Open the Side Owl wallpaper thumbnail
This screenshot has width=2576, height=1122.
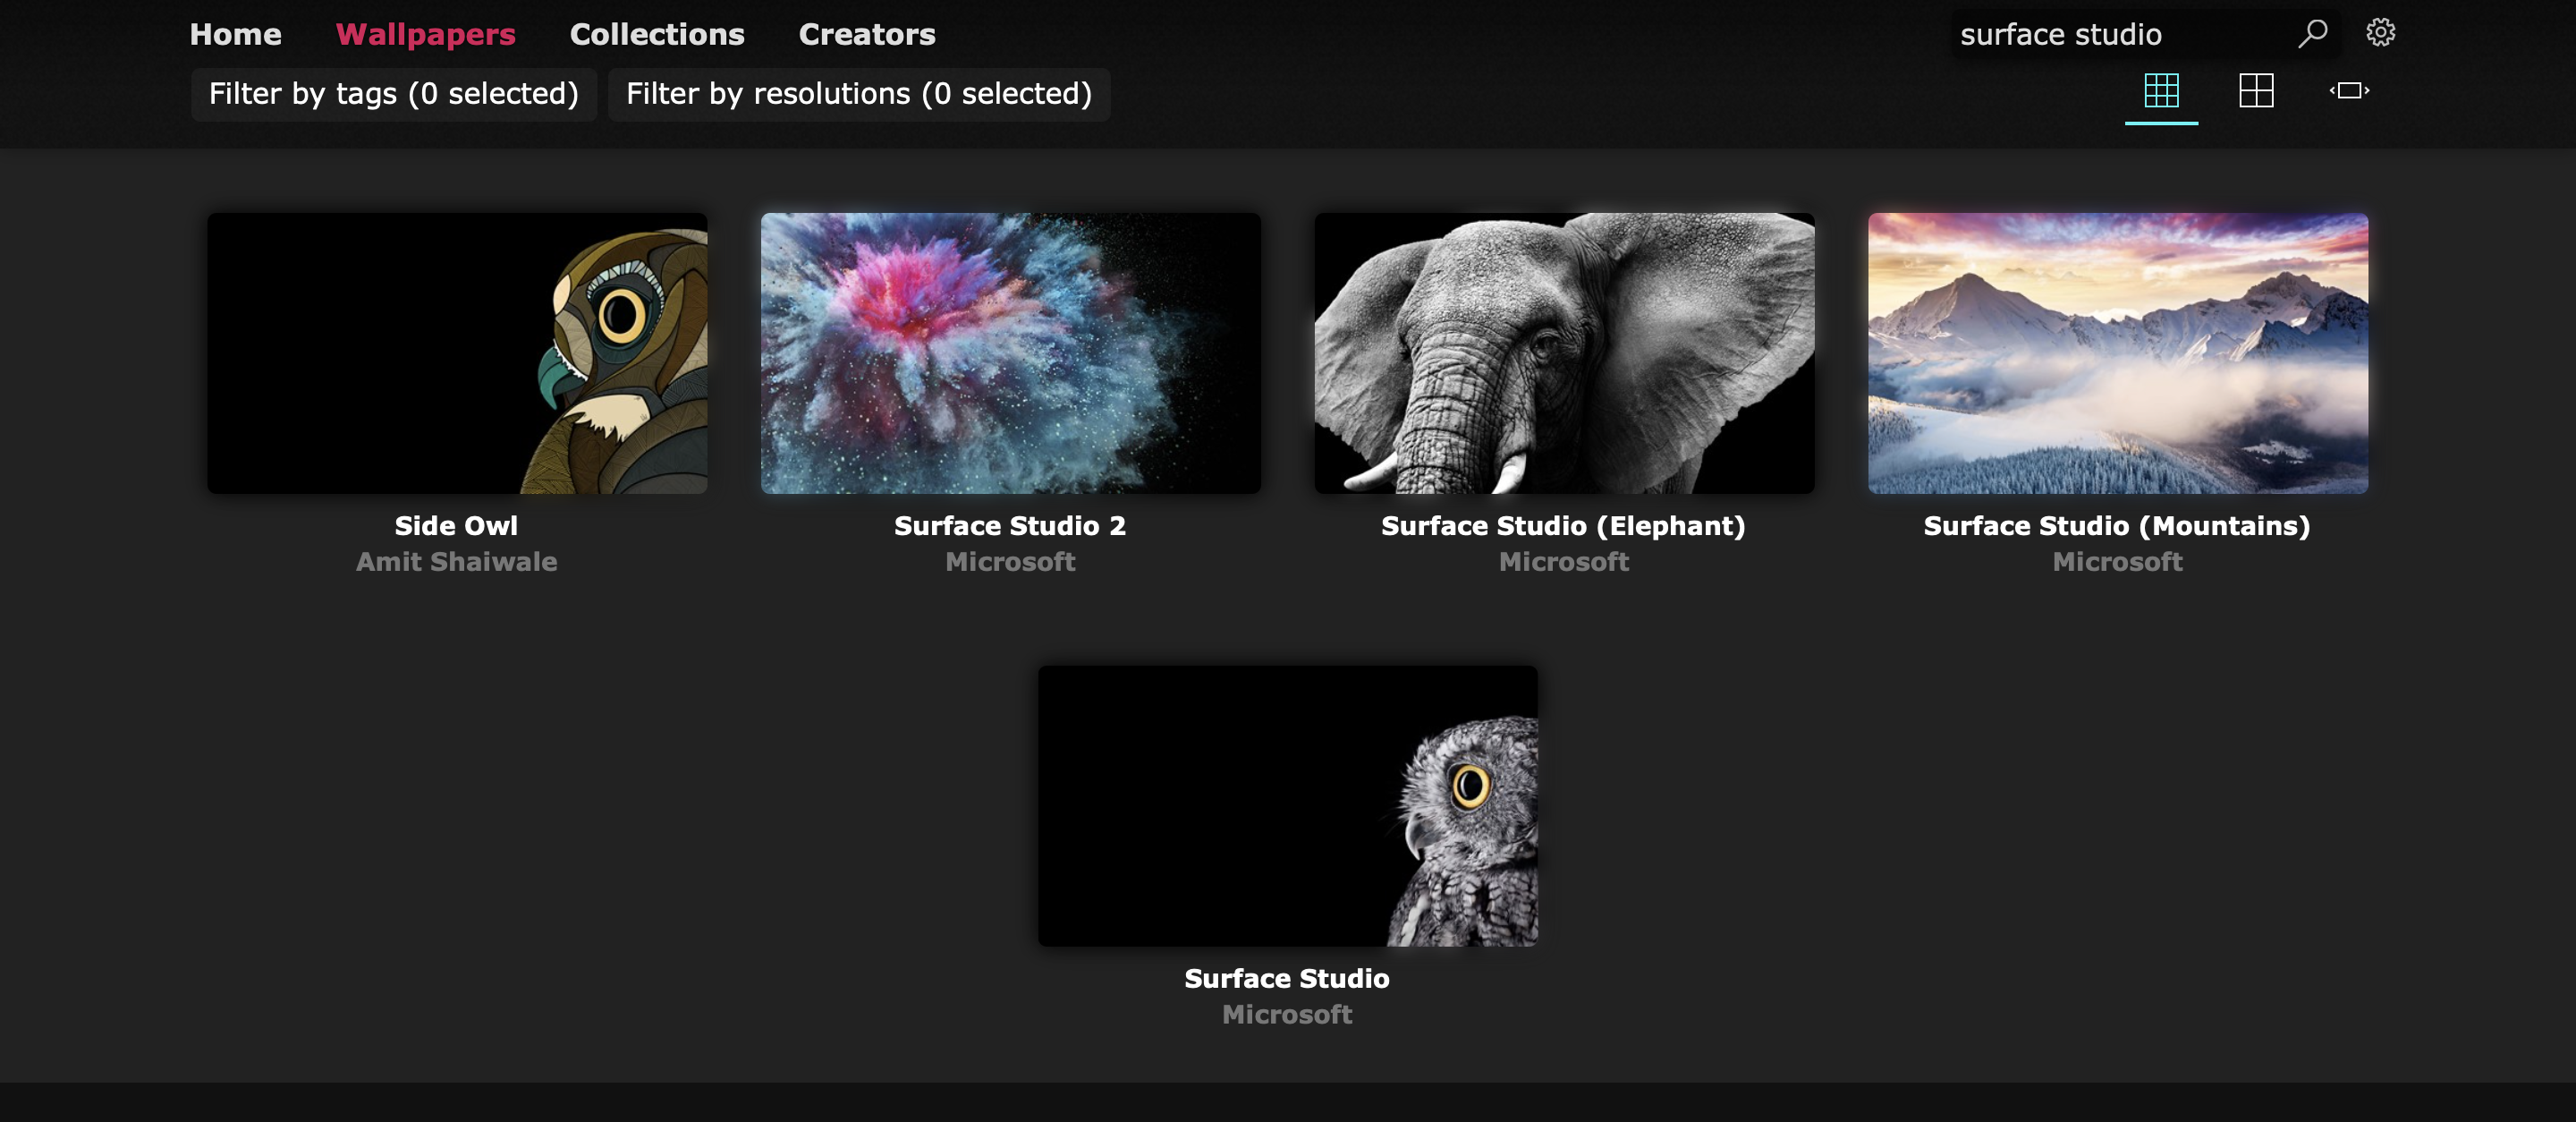tap(457, 353)
